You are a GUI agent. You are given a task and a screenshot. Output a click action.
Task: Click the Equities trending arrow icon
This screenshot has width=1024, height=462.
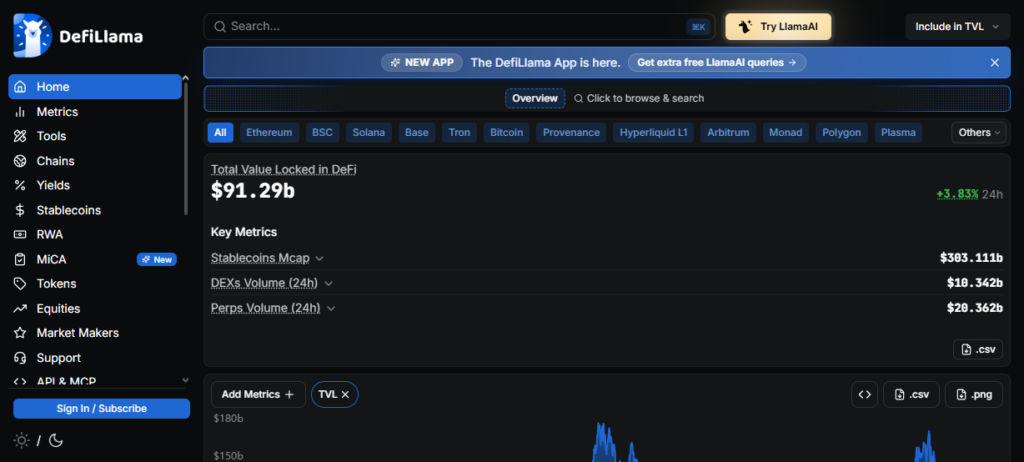[x=20, y=308]
